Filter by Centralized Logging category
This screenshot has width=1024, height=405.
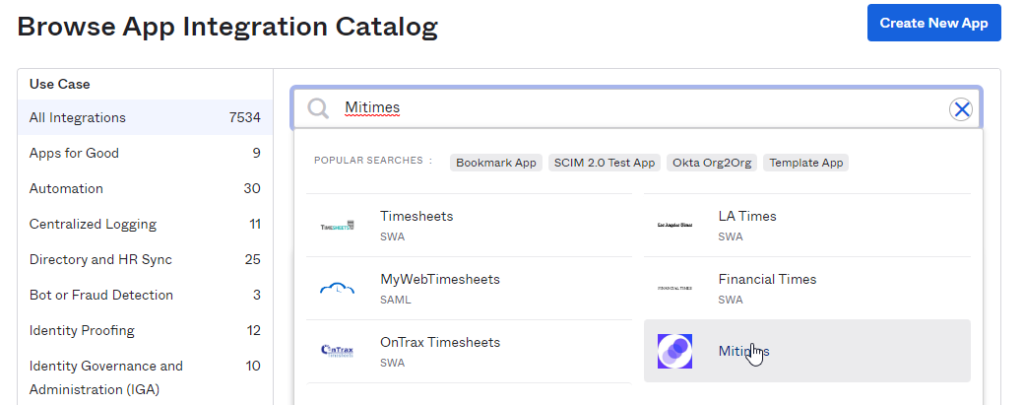(x=145, y=224)
